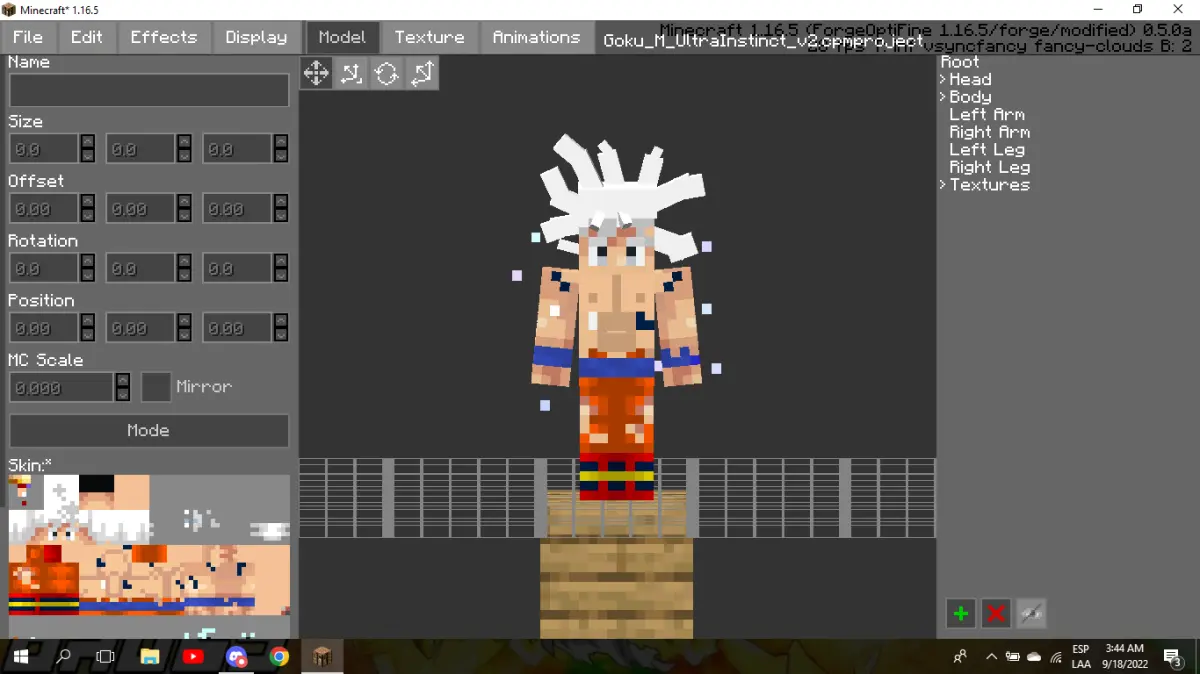Click the Name text field
Image resolution: width=1200 pixels, height=674 pixels.
(x=149, y=90)
